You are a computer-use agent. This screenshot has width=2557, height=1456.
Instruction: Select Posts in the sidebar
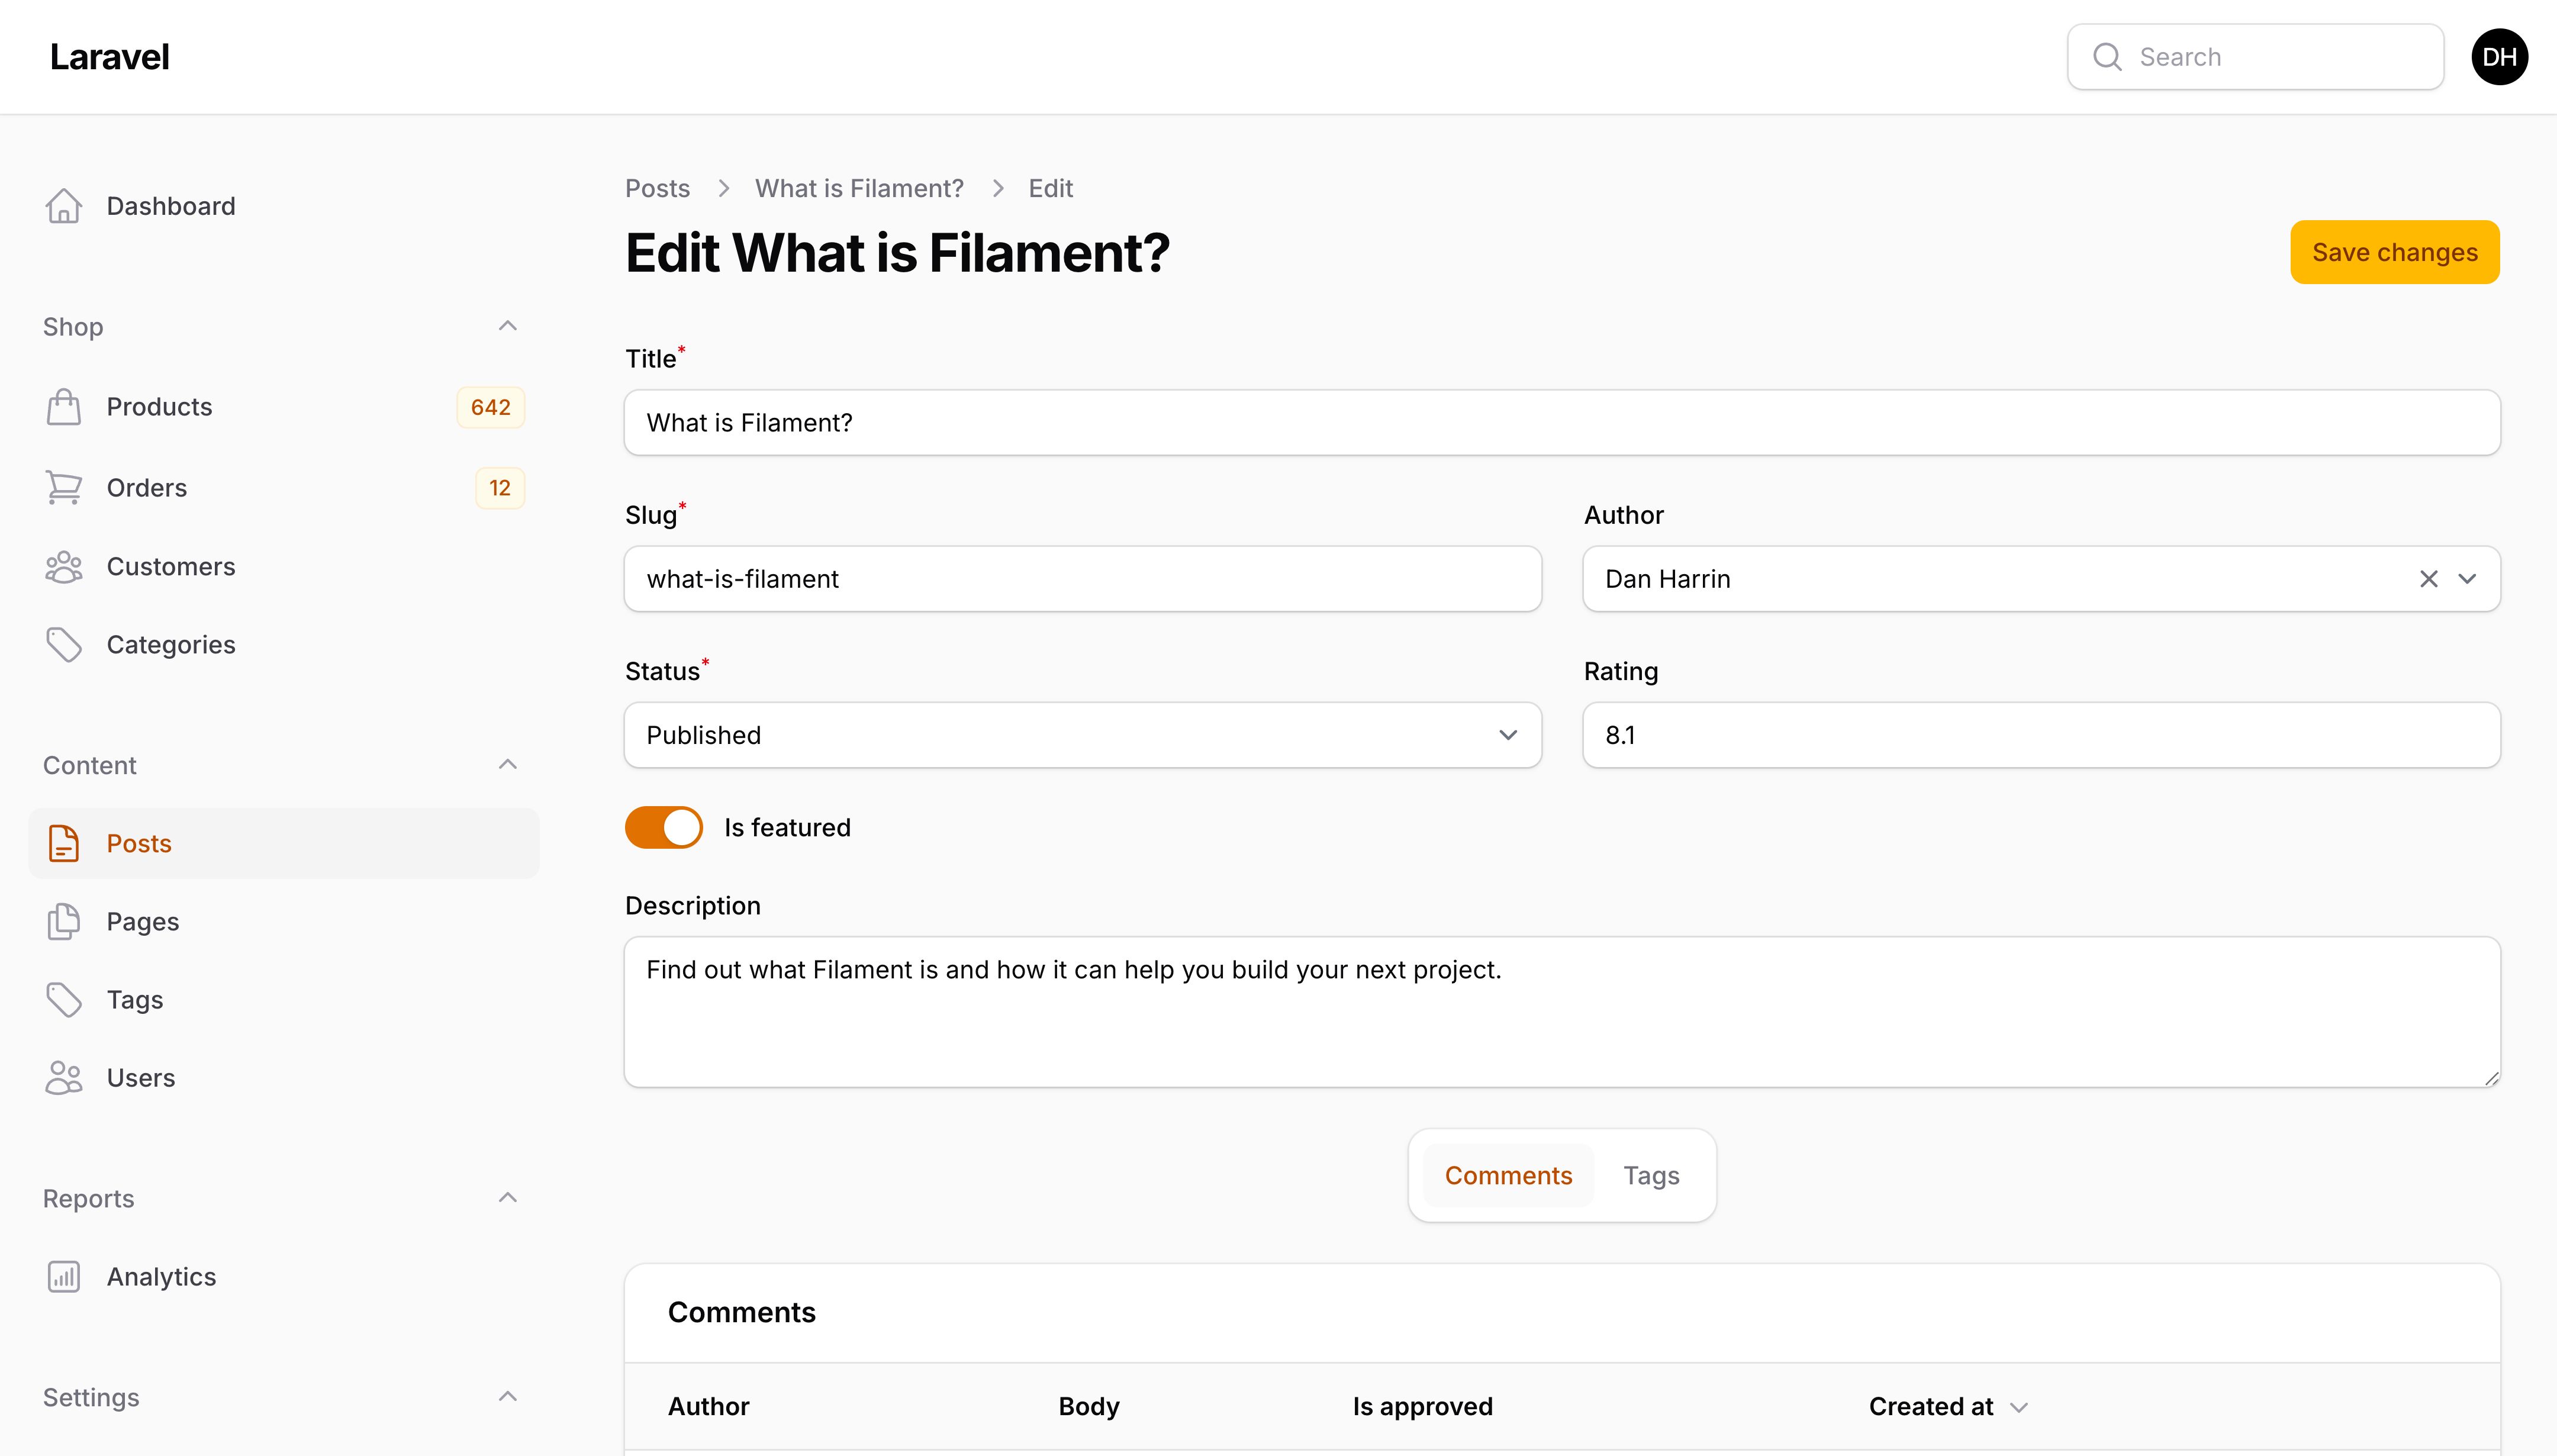coord(284,843)
